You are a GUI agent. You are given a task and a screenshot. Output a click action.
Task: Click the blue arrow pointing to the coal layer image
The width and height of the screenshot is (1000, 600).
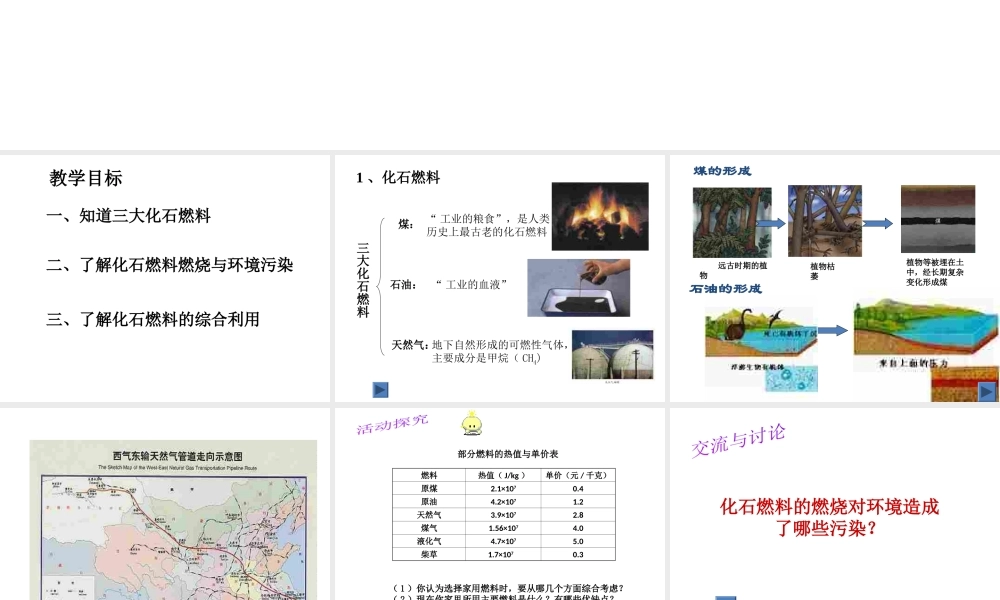pos(878,223)
